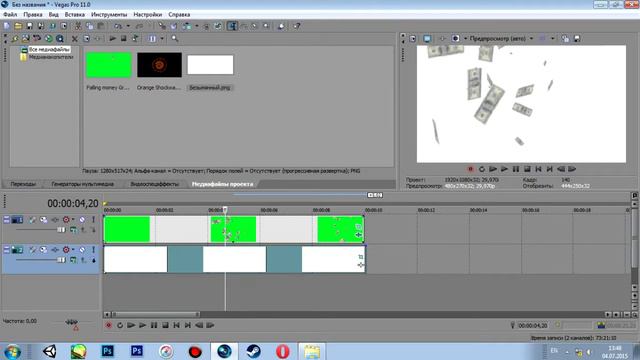Stop media preview in Project Media toolbar
This screenshot has width=640, height=360.
(x=123, y=39)
